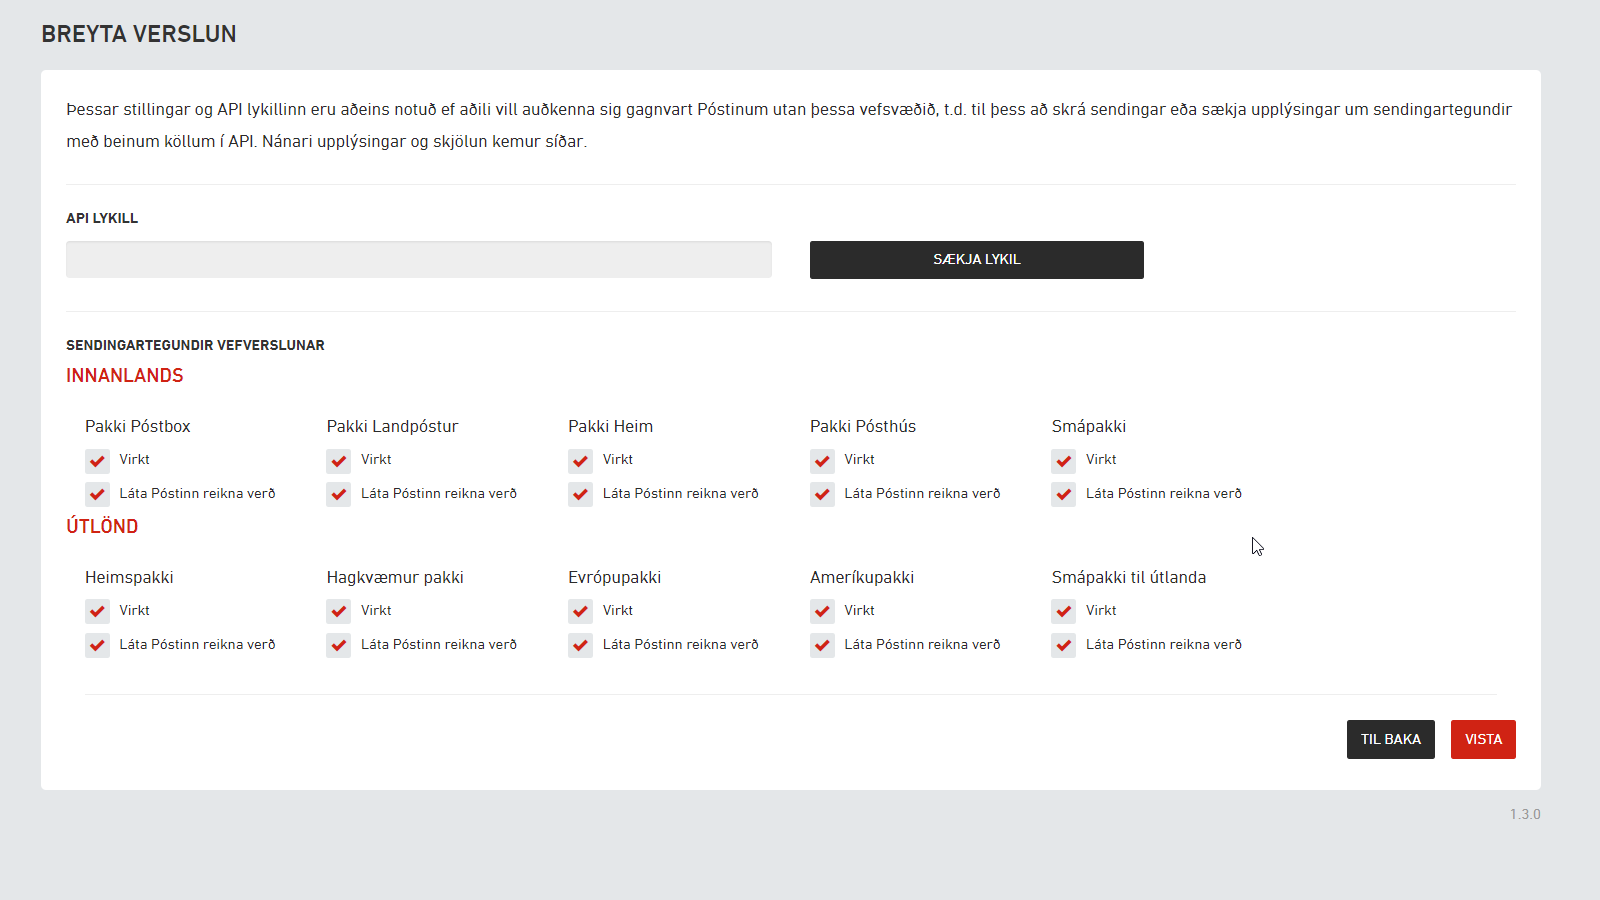Disable Virkt for Evrópupakki
This screenshot has width=1600, height=900.
click(x=581, y=612)
